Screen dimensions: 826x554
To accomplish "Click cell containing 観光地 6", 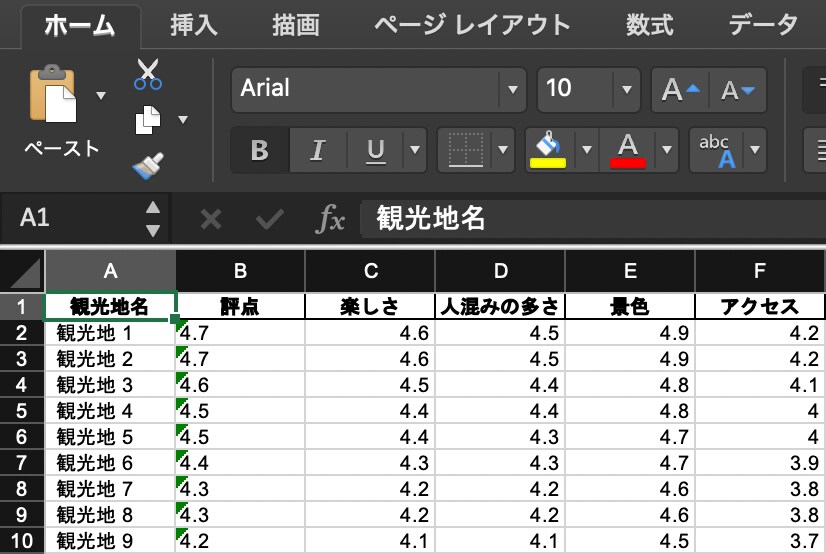I will coord(110,463).
